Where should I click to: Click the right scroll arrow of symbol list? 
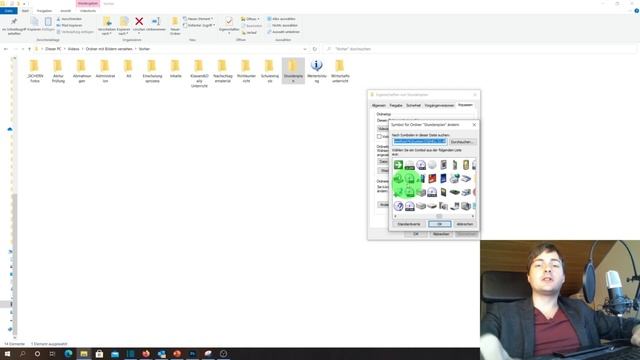[473, 216]
